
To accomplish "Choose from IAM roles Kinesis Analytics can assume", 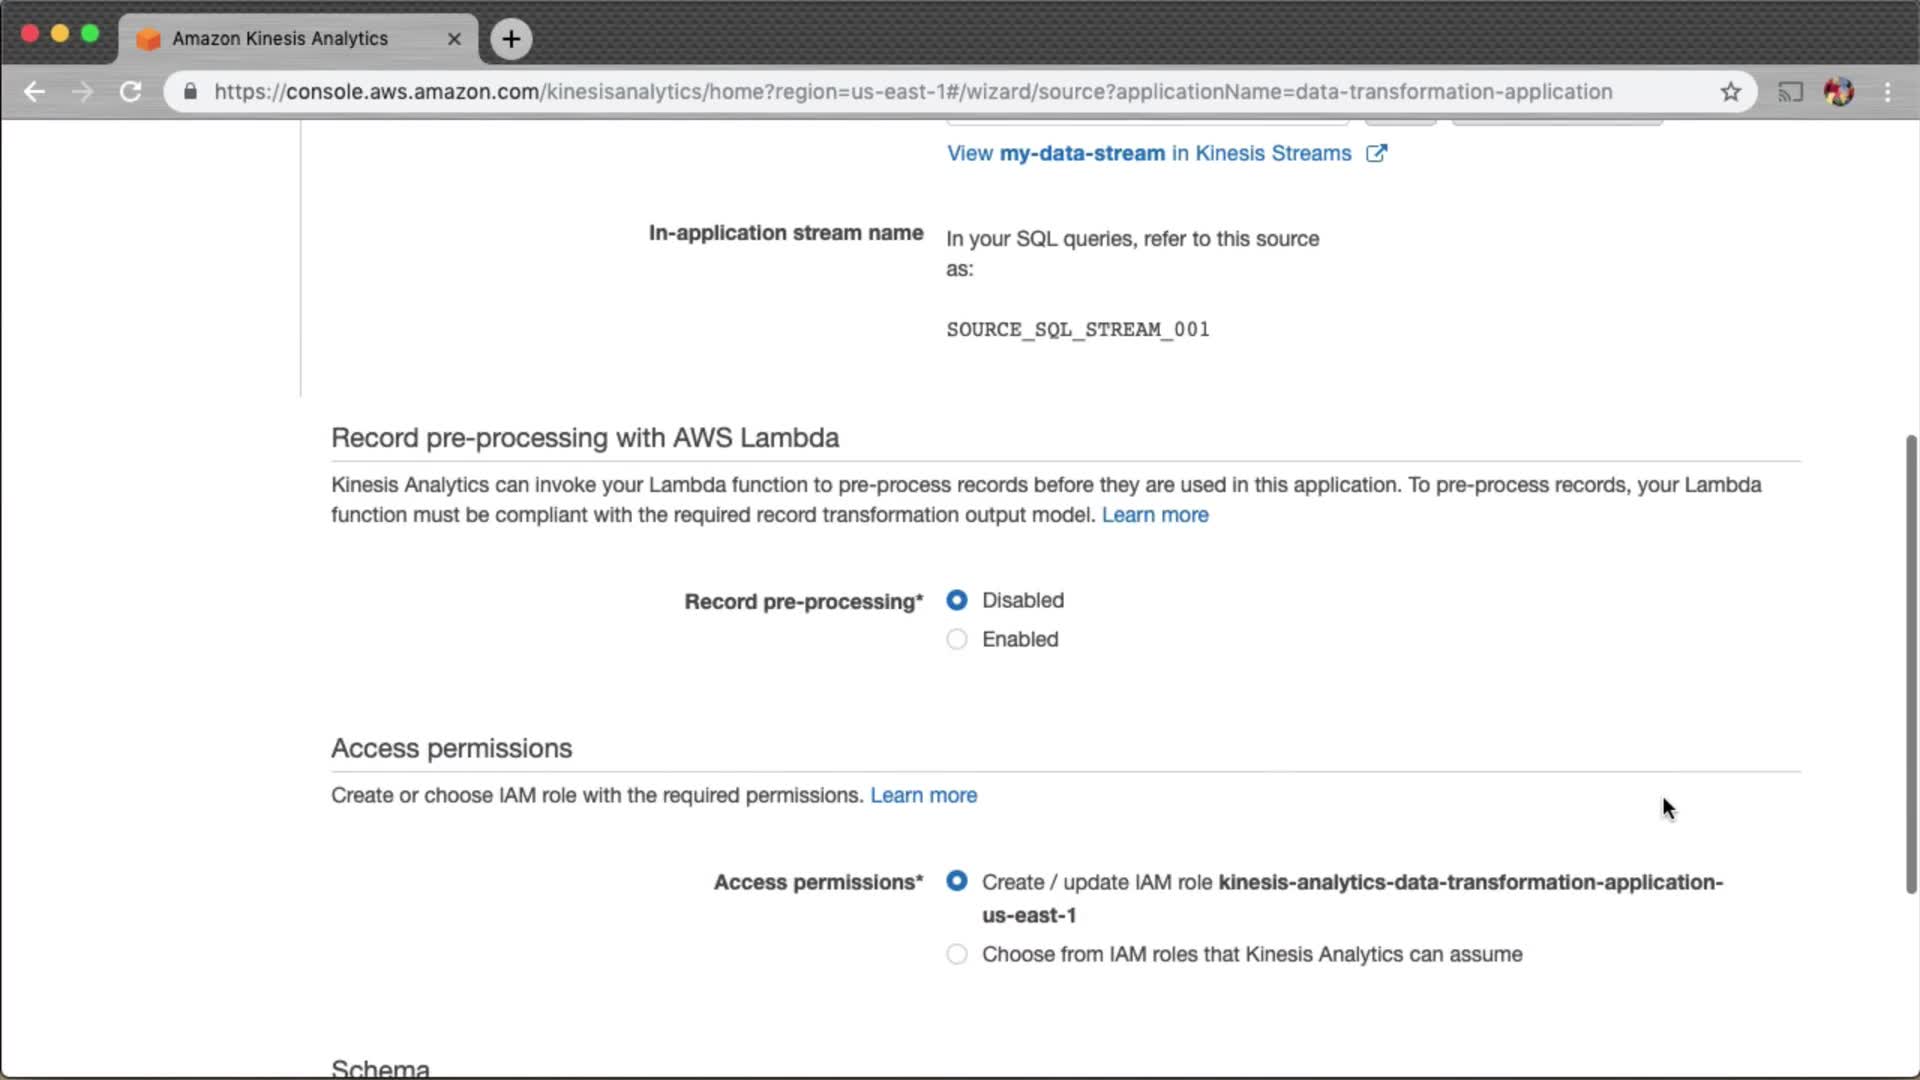I will tap(957, 954).
